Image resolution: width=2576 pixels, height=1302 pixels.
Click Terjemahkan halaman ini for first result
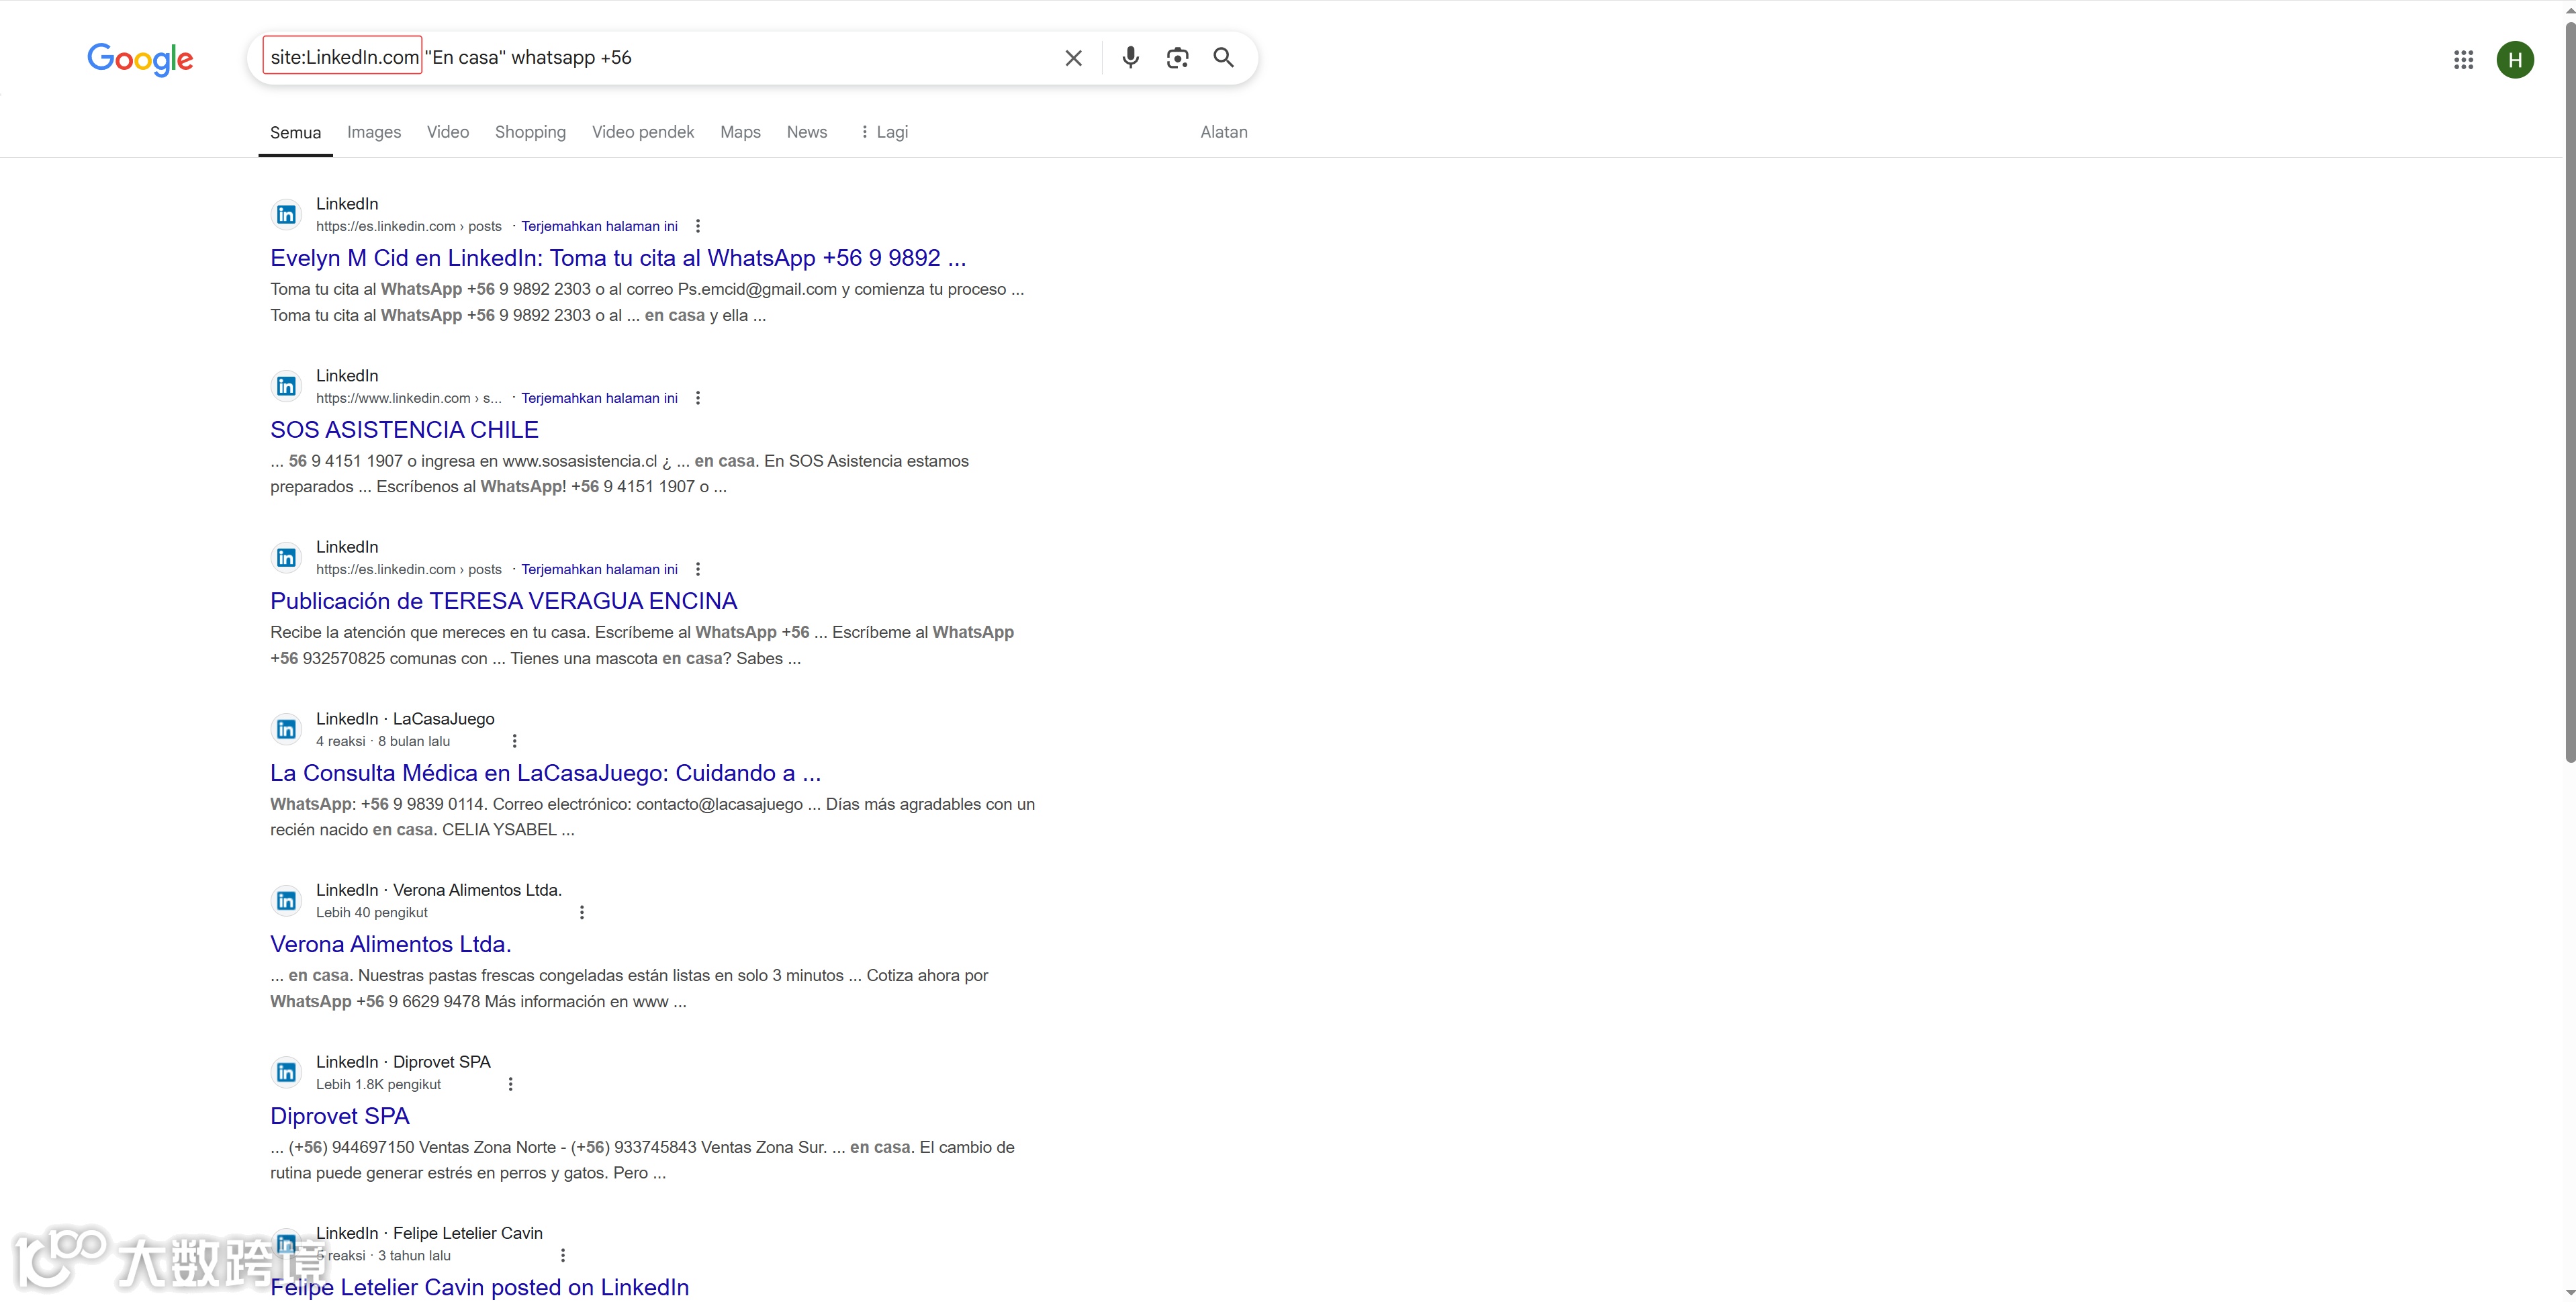(x=599, y=226)
